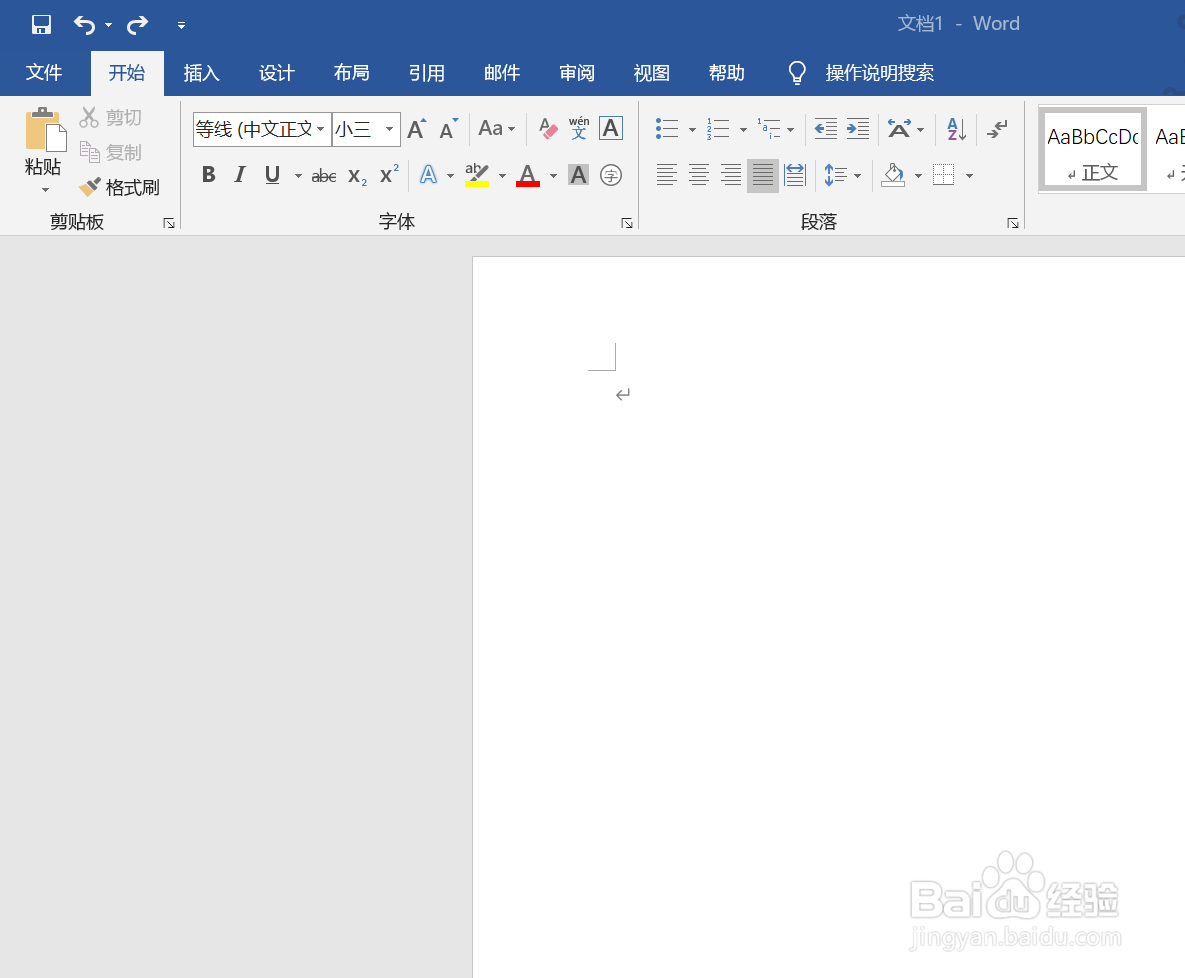Decrease font size with the shrink icon

[x=449, y=129]
